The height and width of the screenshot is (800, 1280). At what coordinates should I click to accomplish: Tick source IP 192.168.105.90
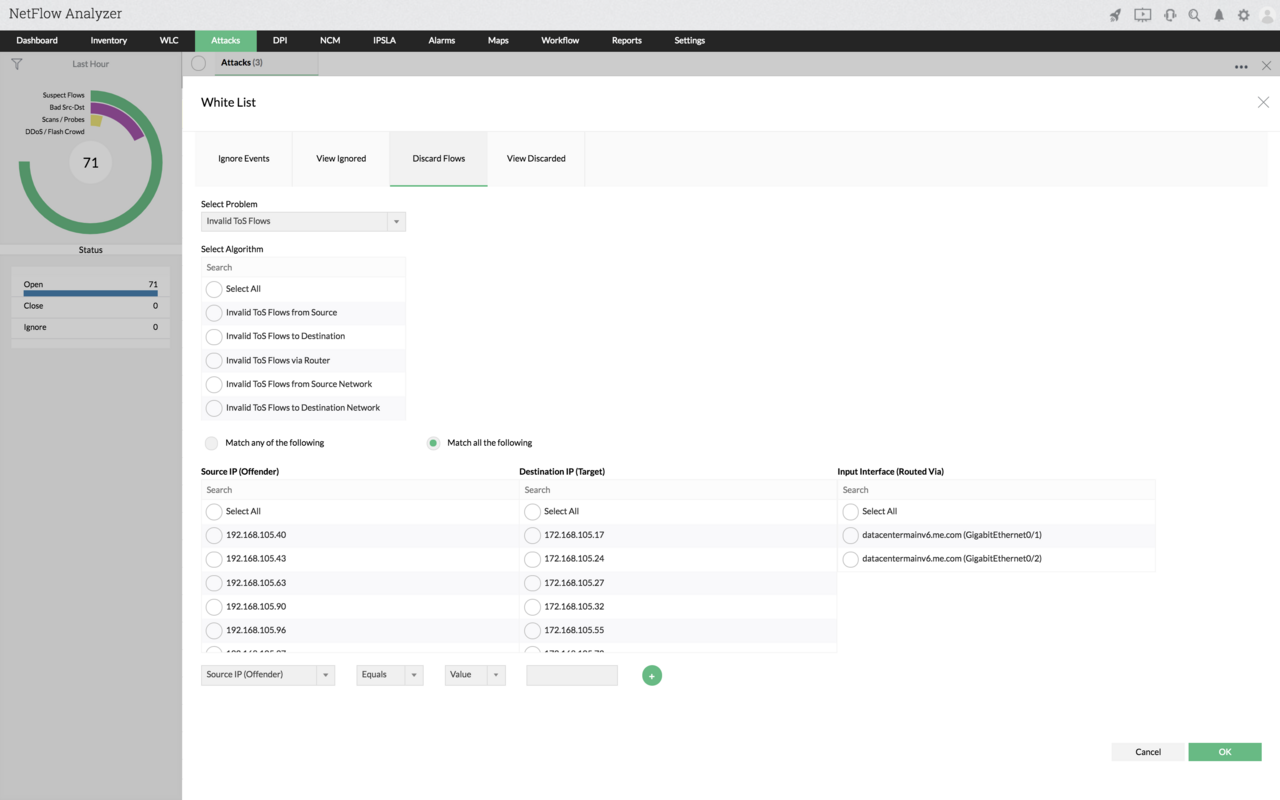214,607
